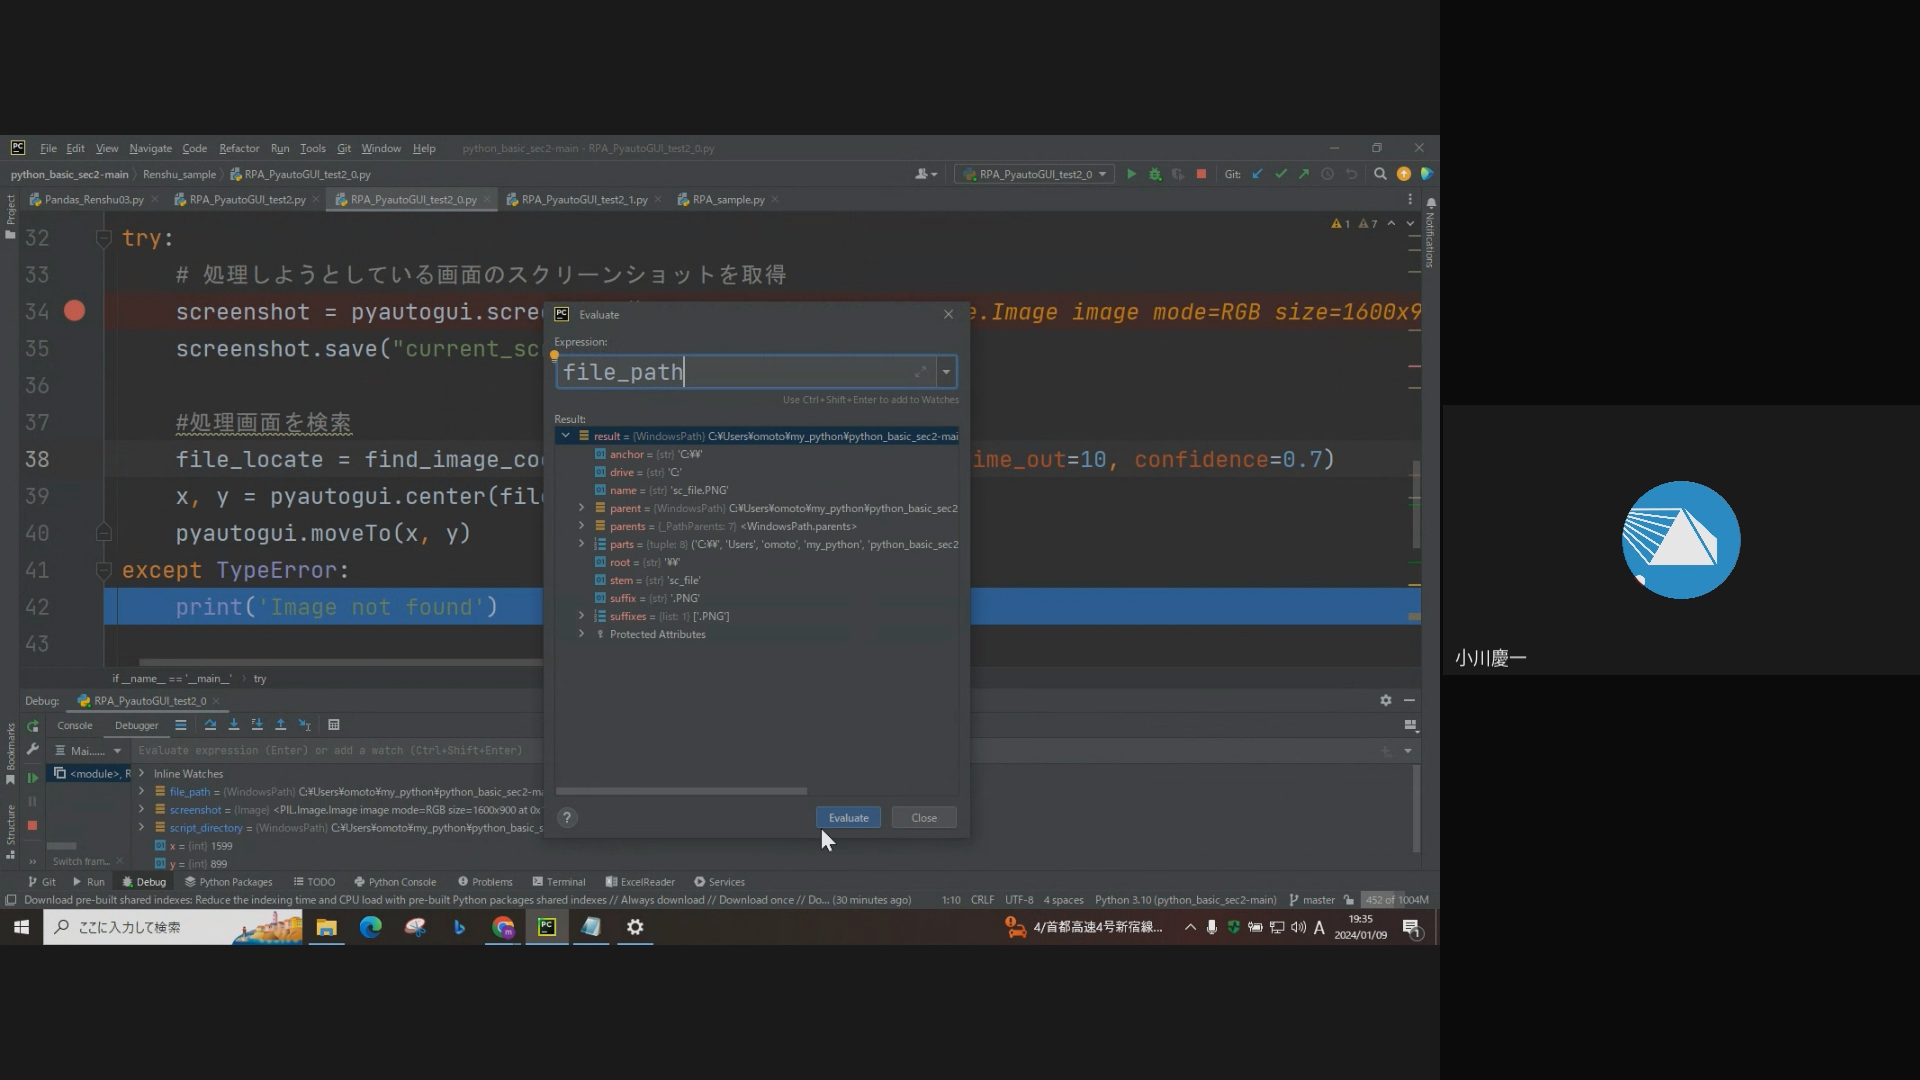
Task: Open the Refactor menu
Action: [238, 148]
